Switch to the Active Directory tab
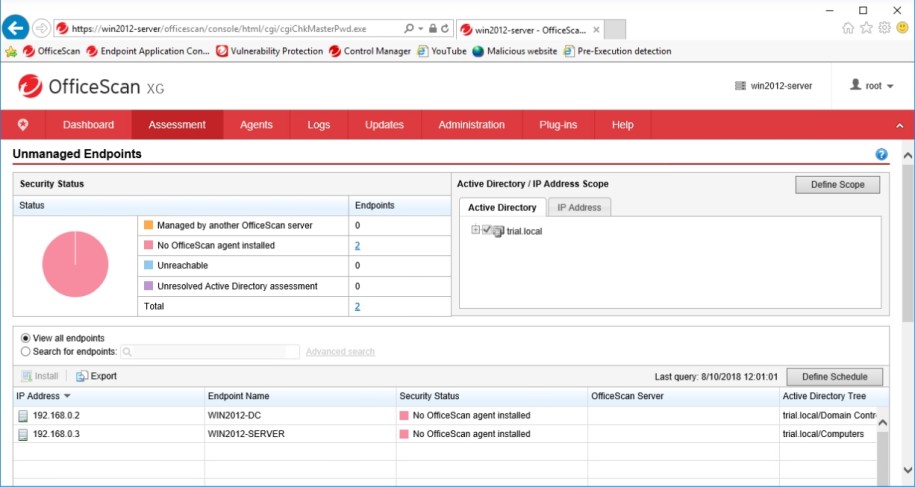 [502, 208]
